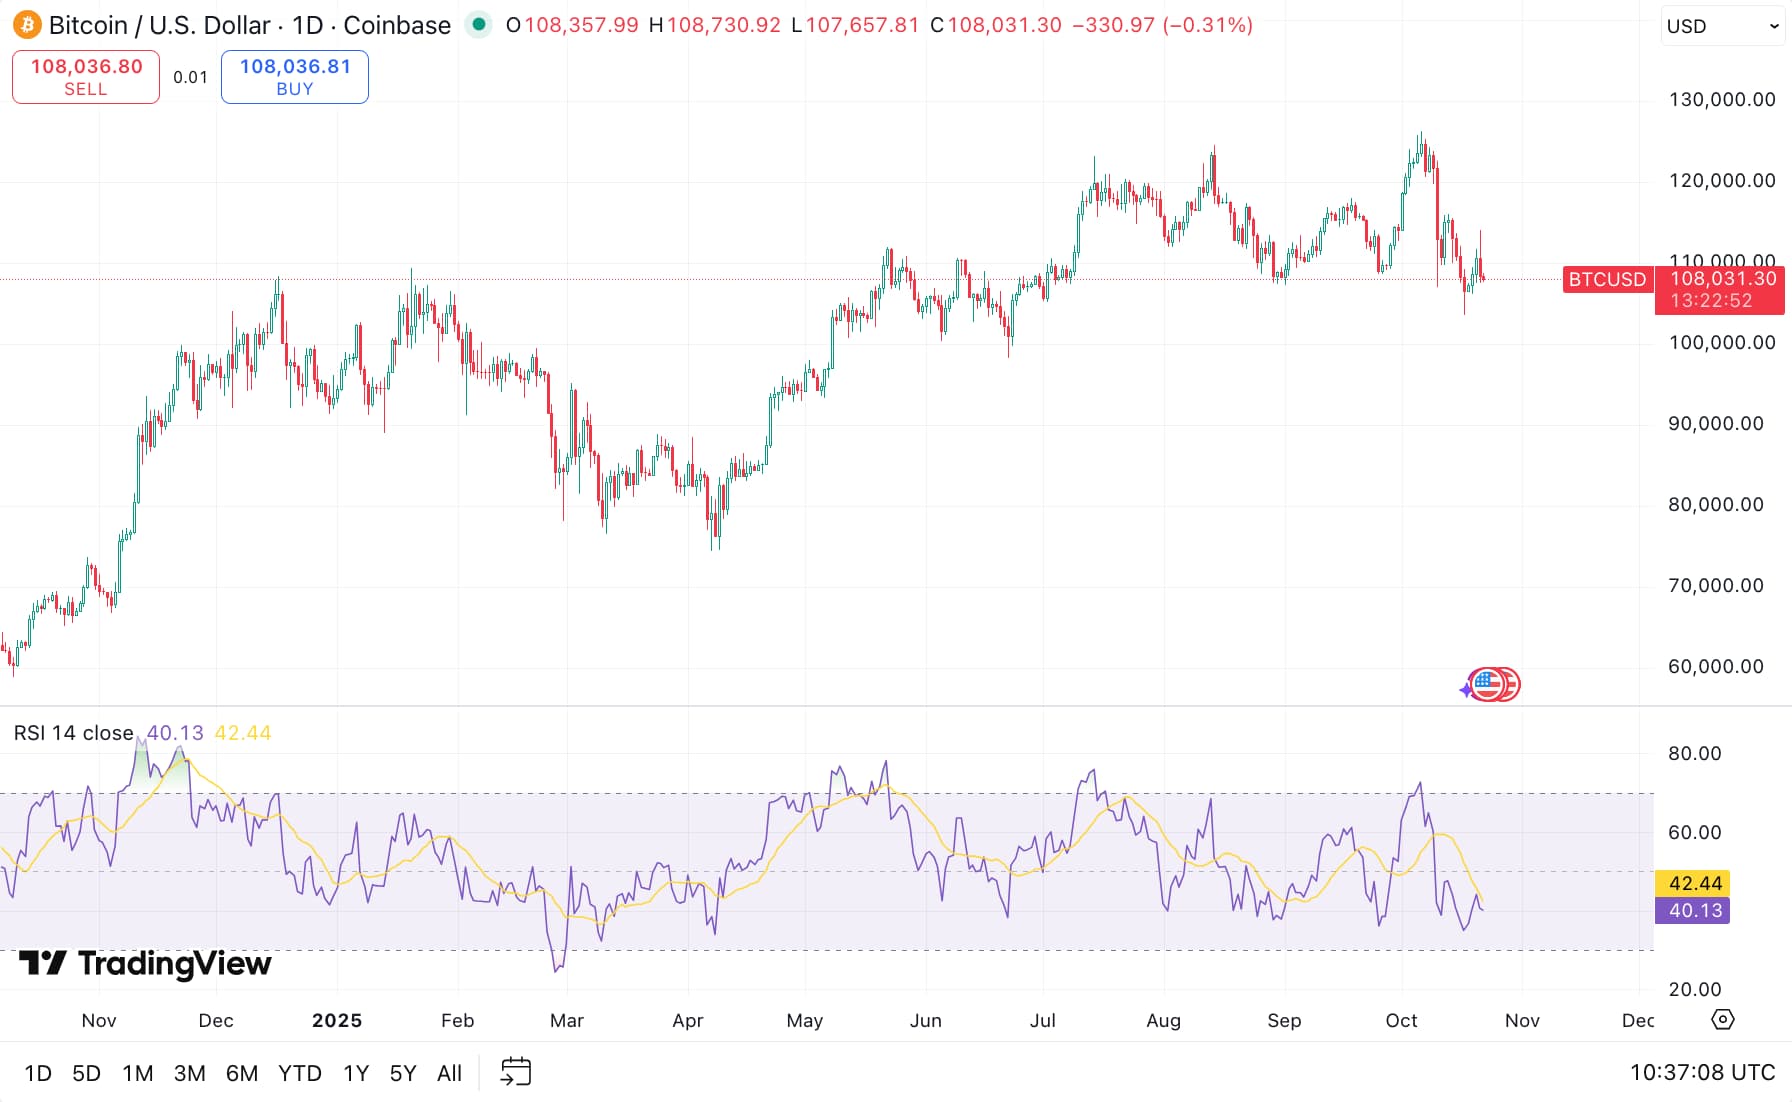This screenshot has width=1792, height=1102.
Task: Click the 130,000.00 price axis label
Action: [1722, 99]
